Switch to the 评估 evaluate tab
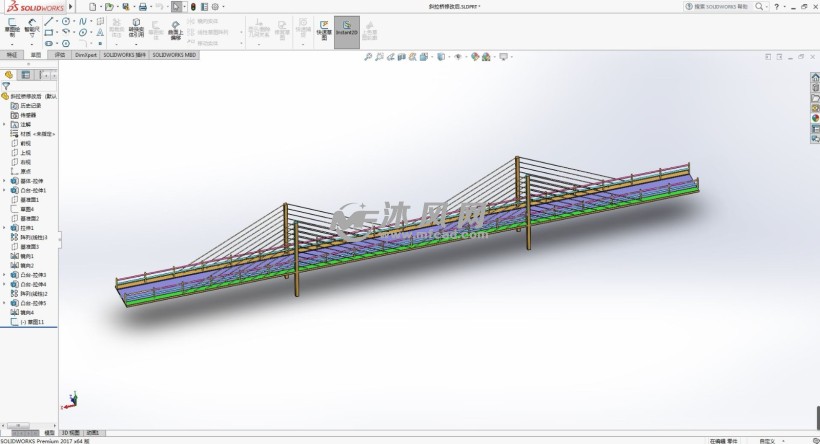This screenshot has height=444, width=820. click(60, 54)
